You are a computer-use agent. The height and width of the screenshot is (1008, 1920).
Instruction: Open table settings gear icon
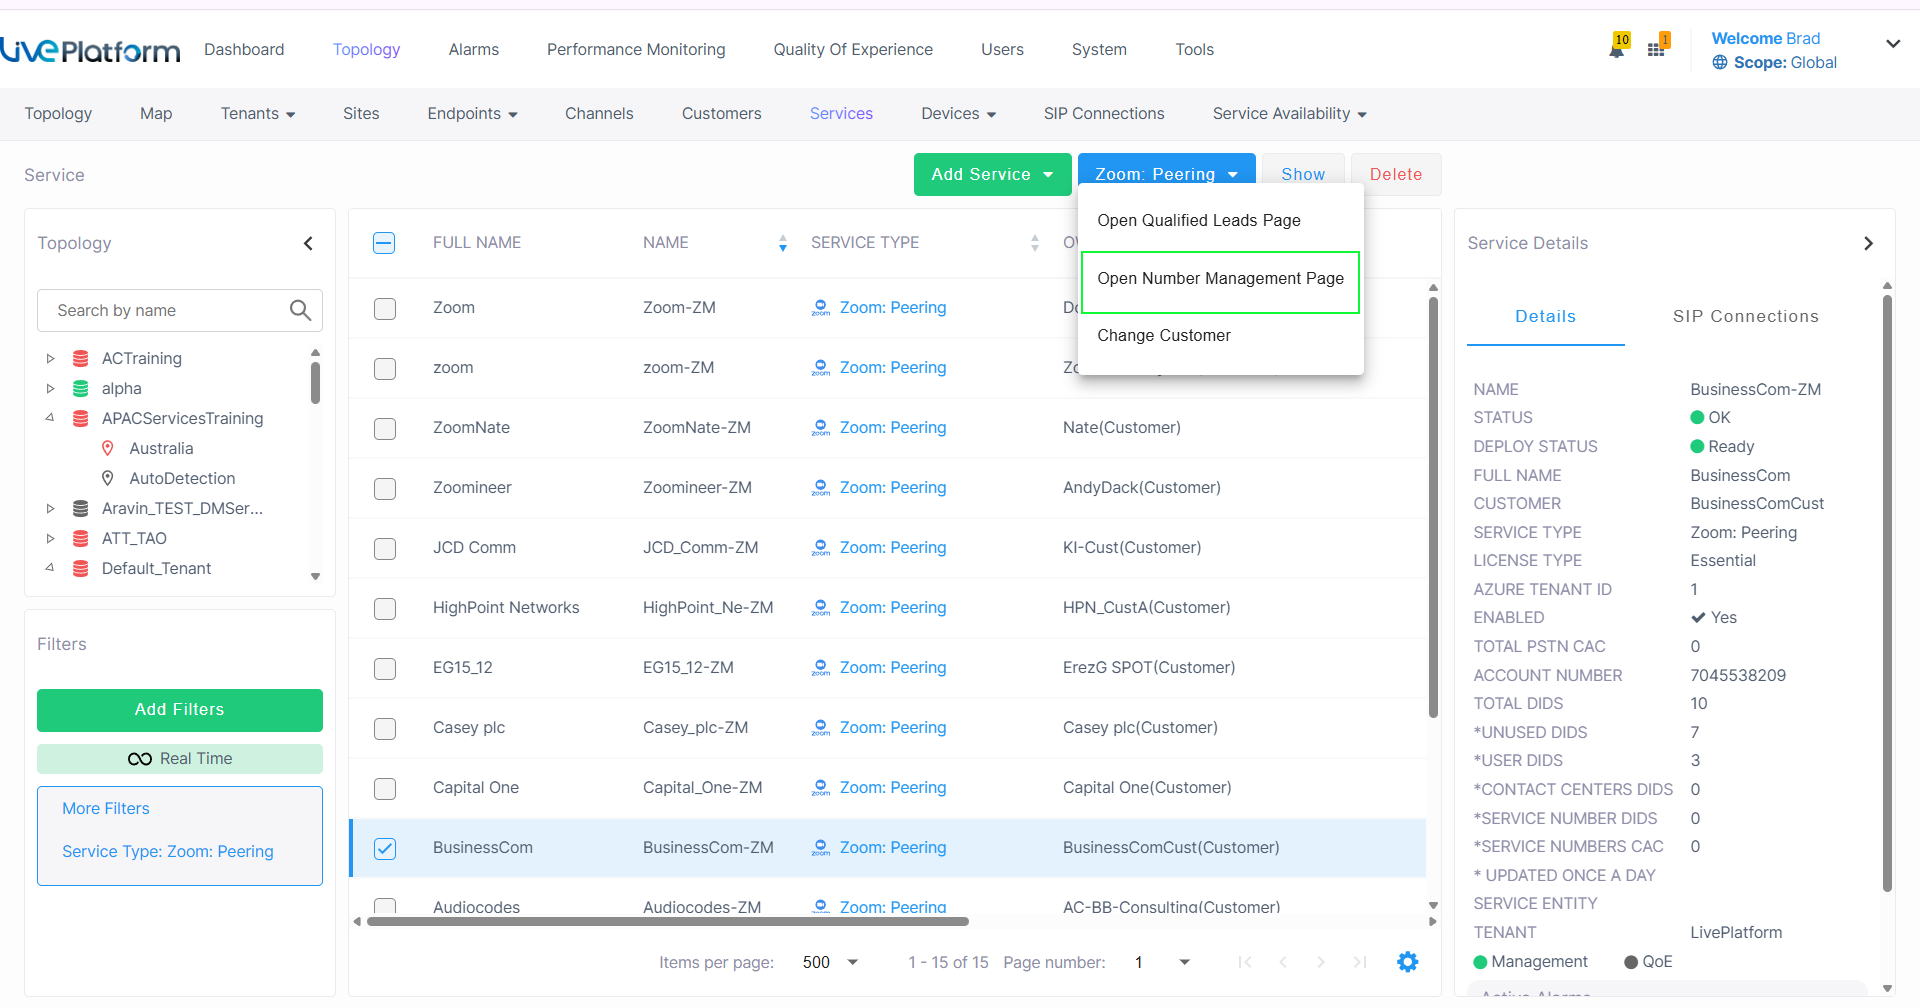coord(1407,962)
